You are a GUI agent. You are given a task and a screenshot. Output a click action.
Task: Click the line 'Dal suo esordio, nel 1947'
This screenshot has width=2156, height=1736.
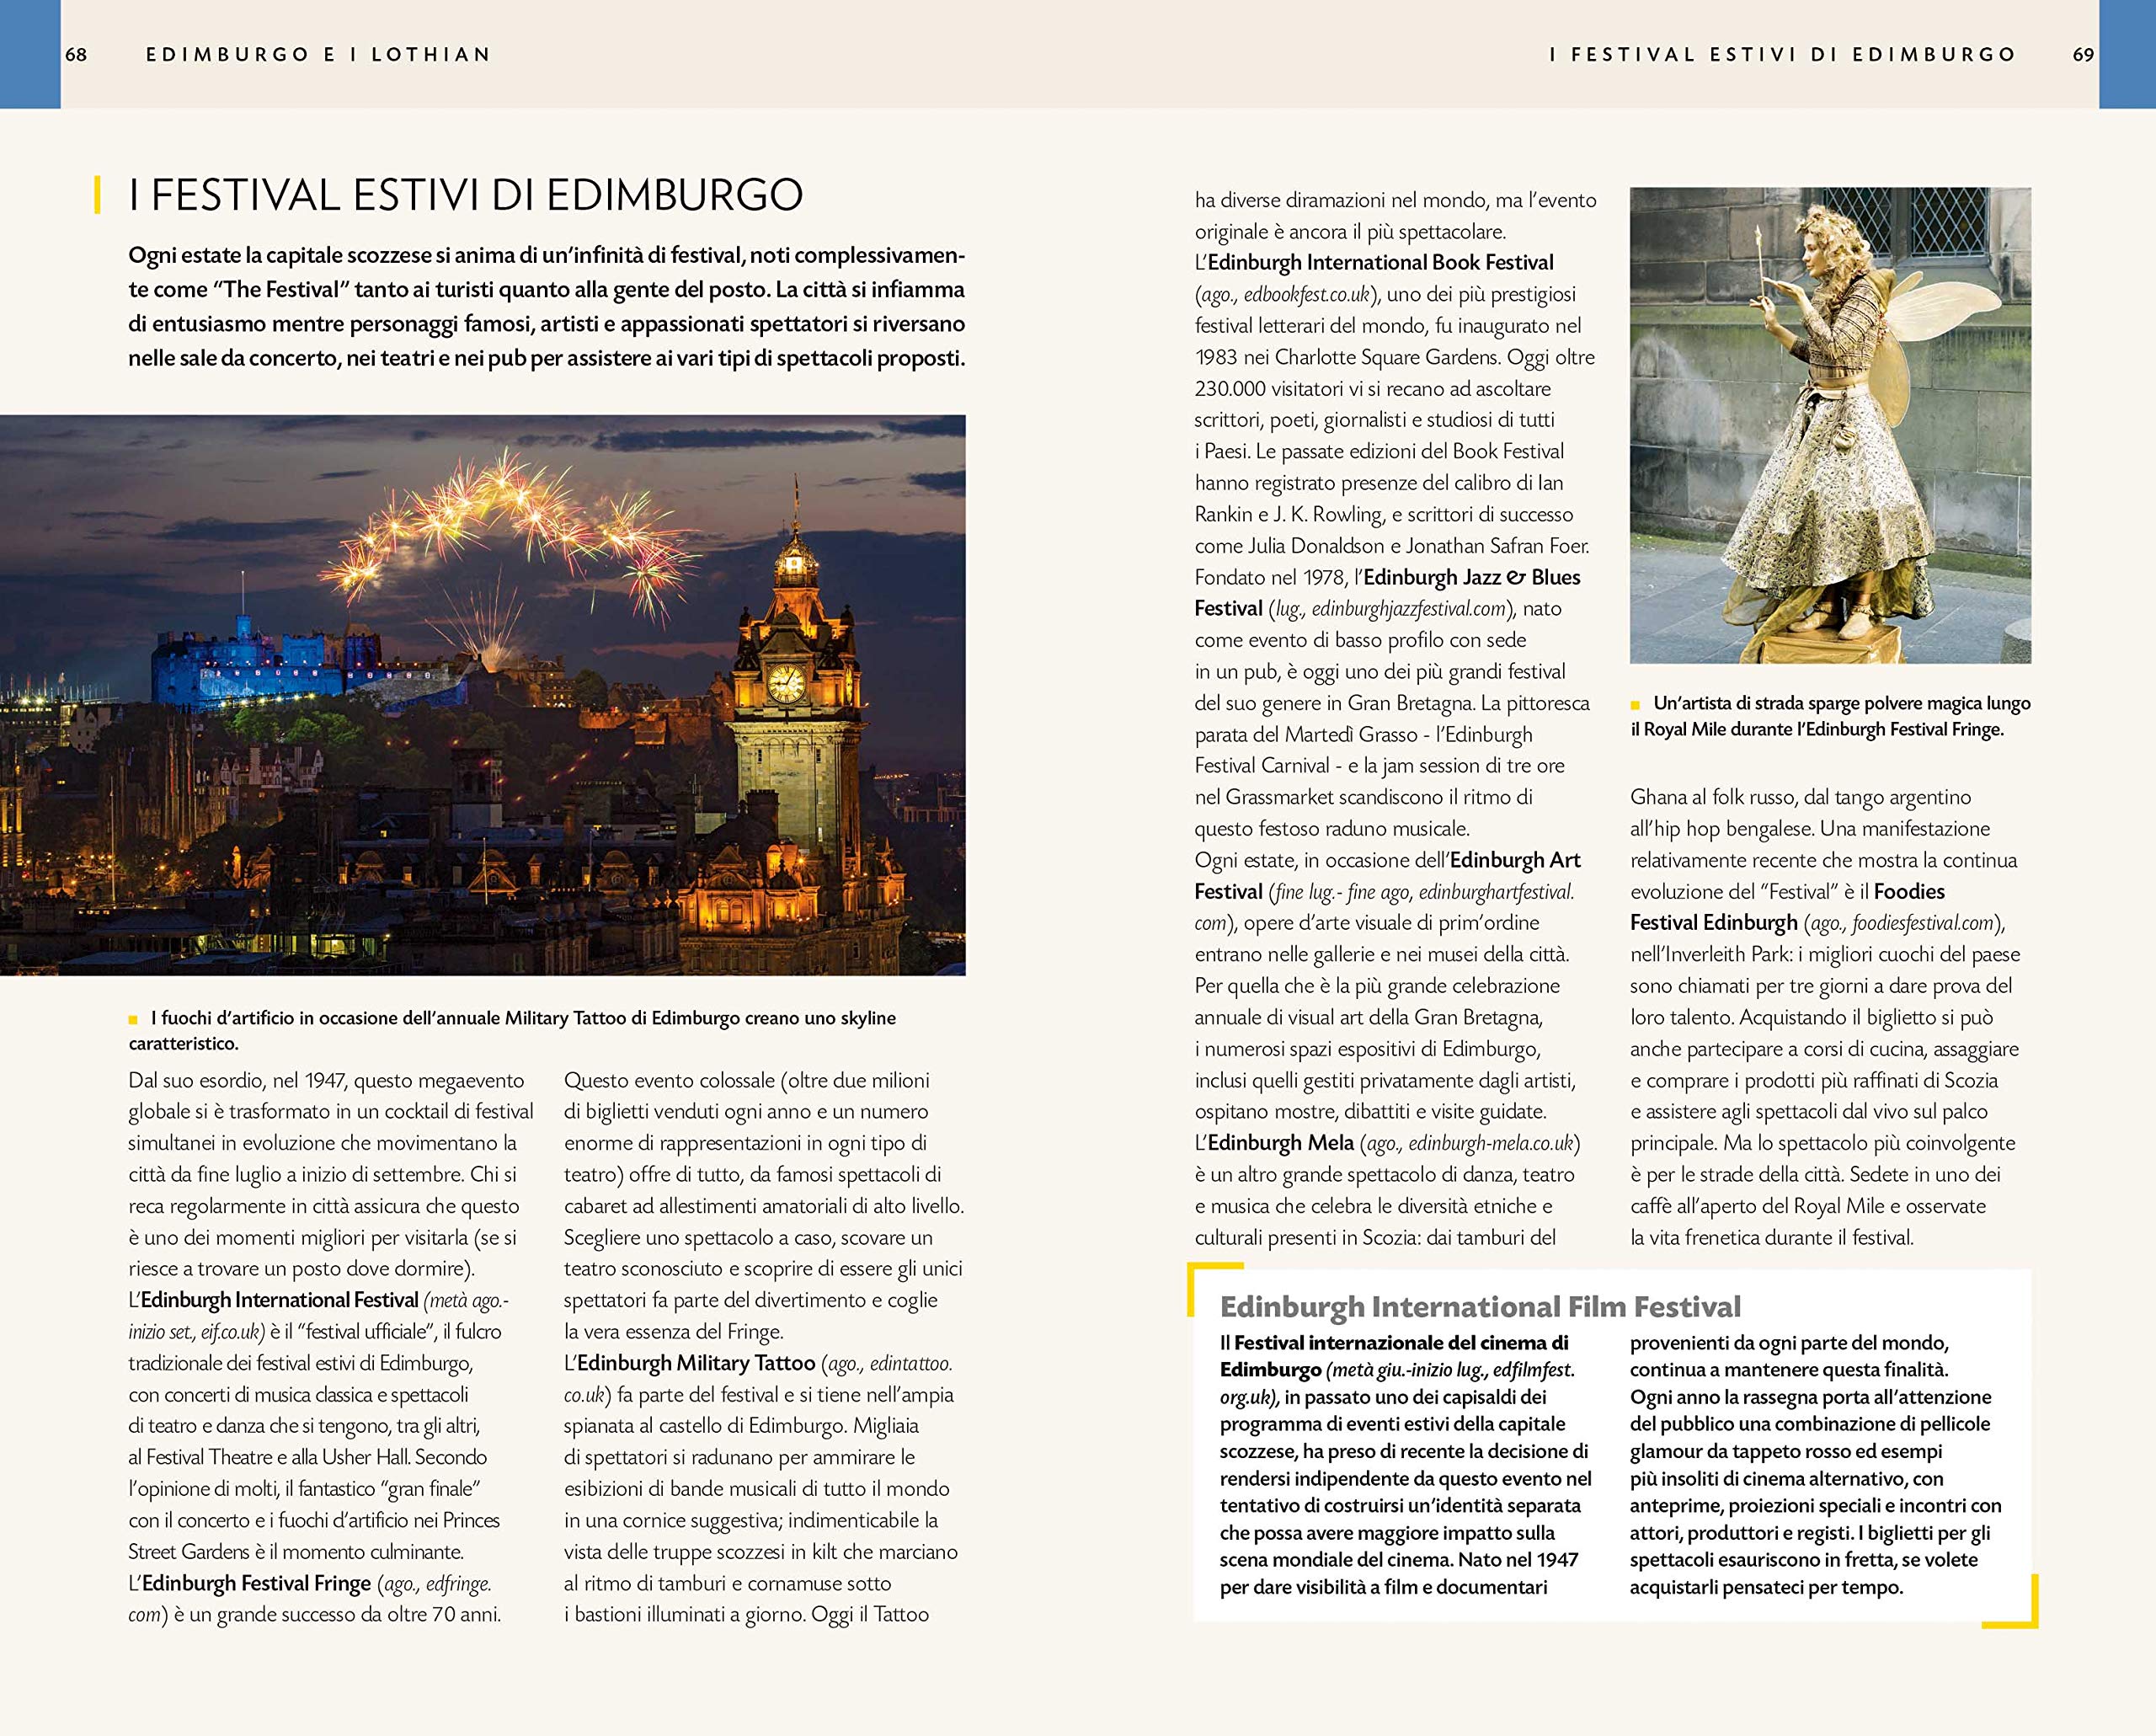pos(238,1080)
